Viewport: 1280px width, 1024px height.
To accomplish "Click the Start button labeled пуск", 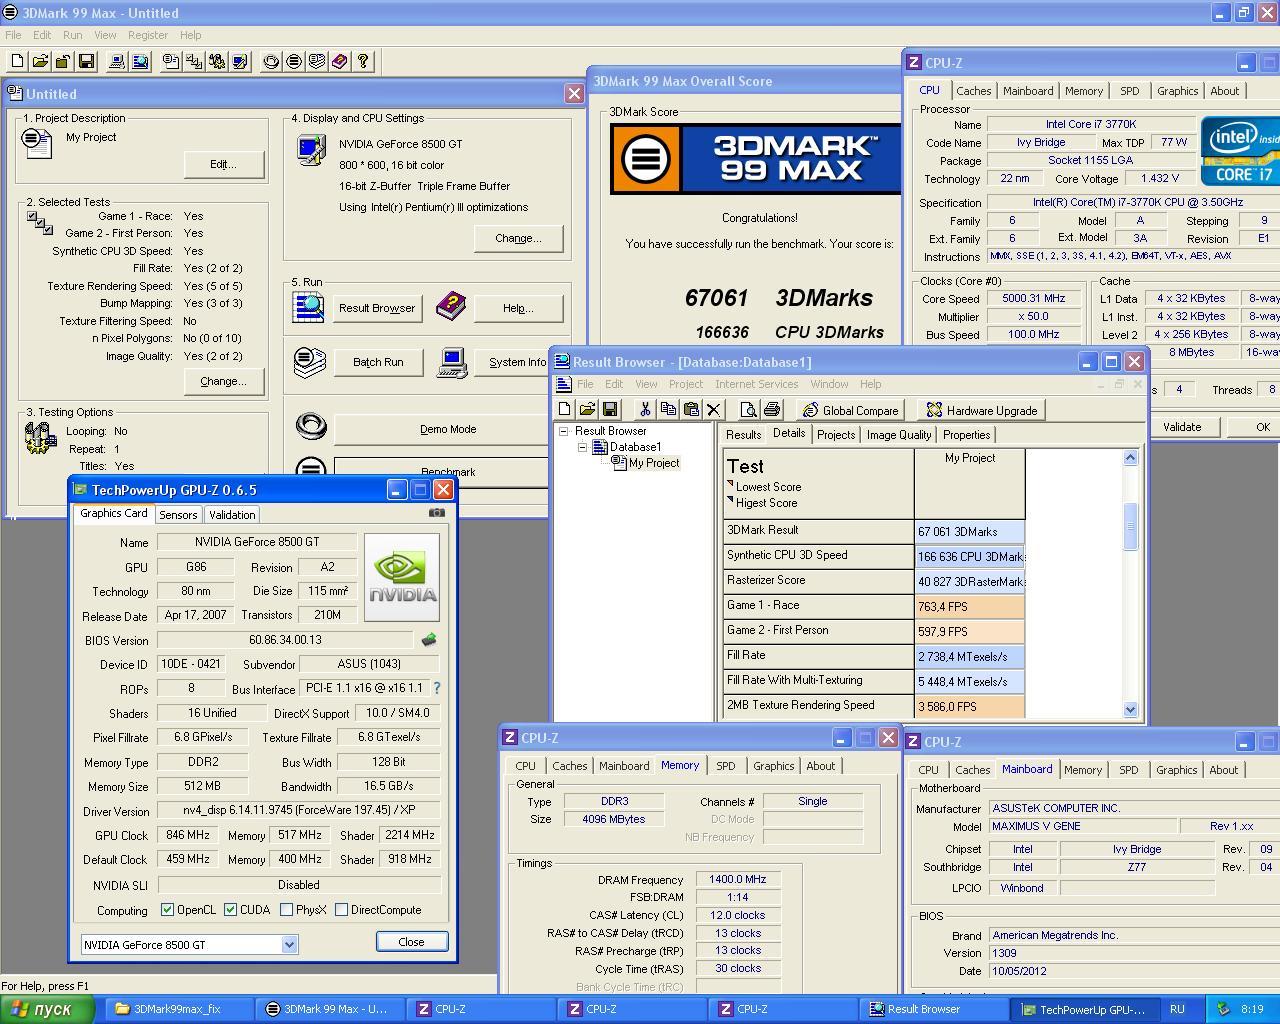I will pyautogui.click(x=47, y=1009).
